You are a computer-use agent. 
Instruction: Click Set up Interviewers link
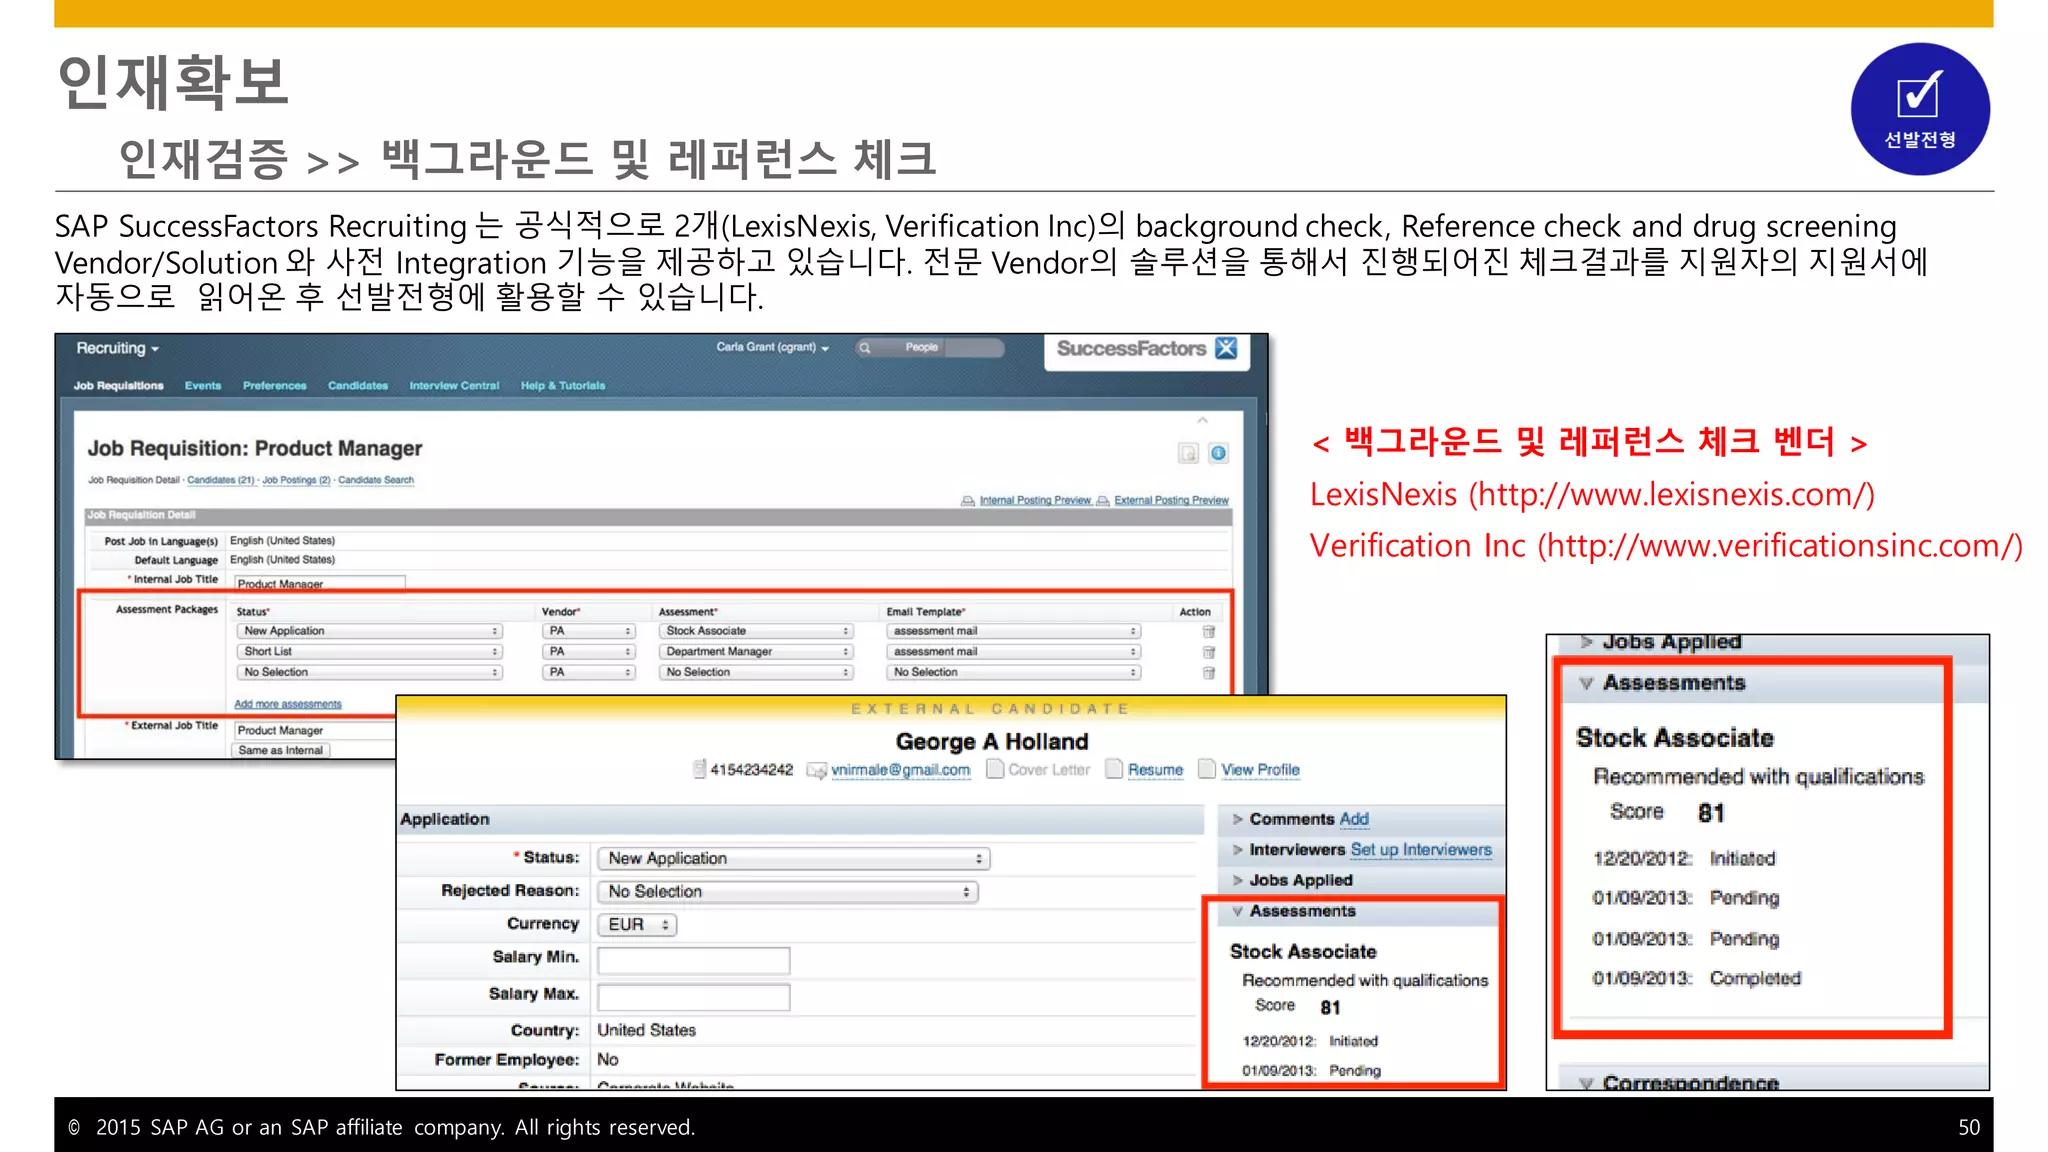tap(1421, 850)
